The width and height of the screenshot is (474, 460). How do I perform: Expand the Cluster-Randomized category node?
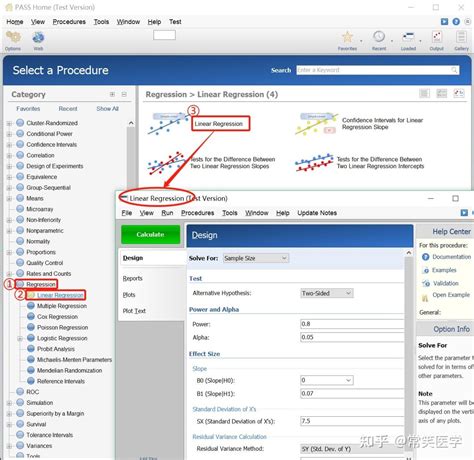click(x=9, y=123)
